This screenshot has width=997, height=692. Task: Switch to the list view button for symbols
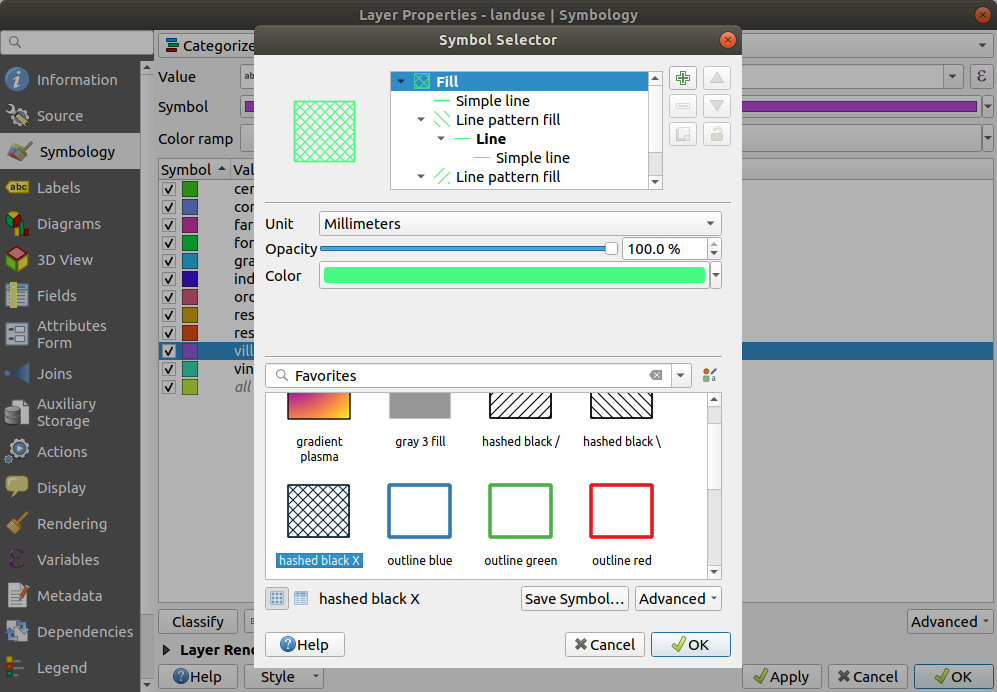301,599
